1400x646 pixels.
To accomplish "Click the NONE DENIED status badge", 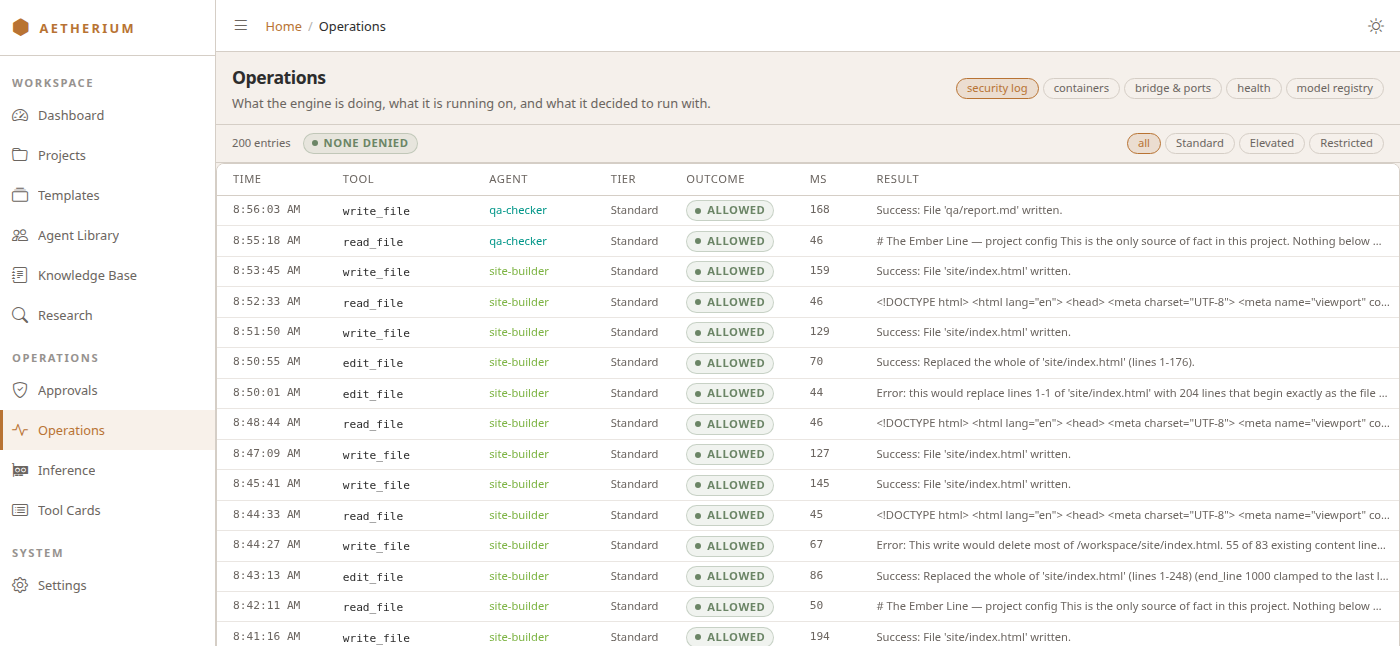I will pyautogui.click(x=360, y=143).
